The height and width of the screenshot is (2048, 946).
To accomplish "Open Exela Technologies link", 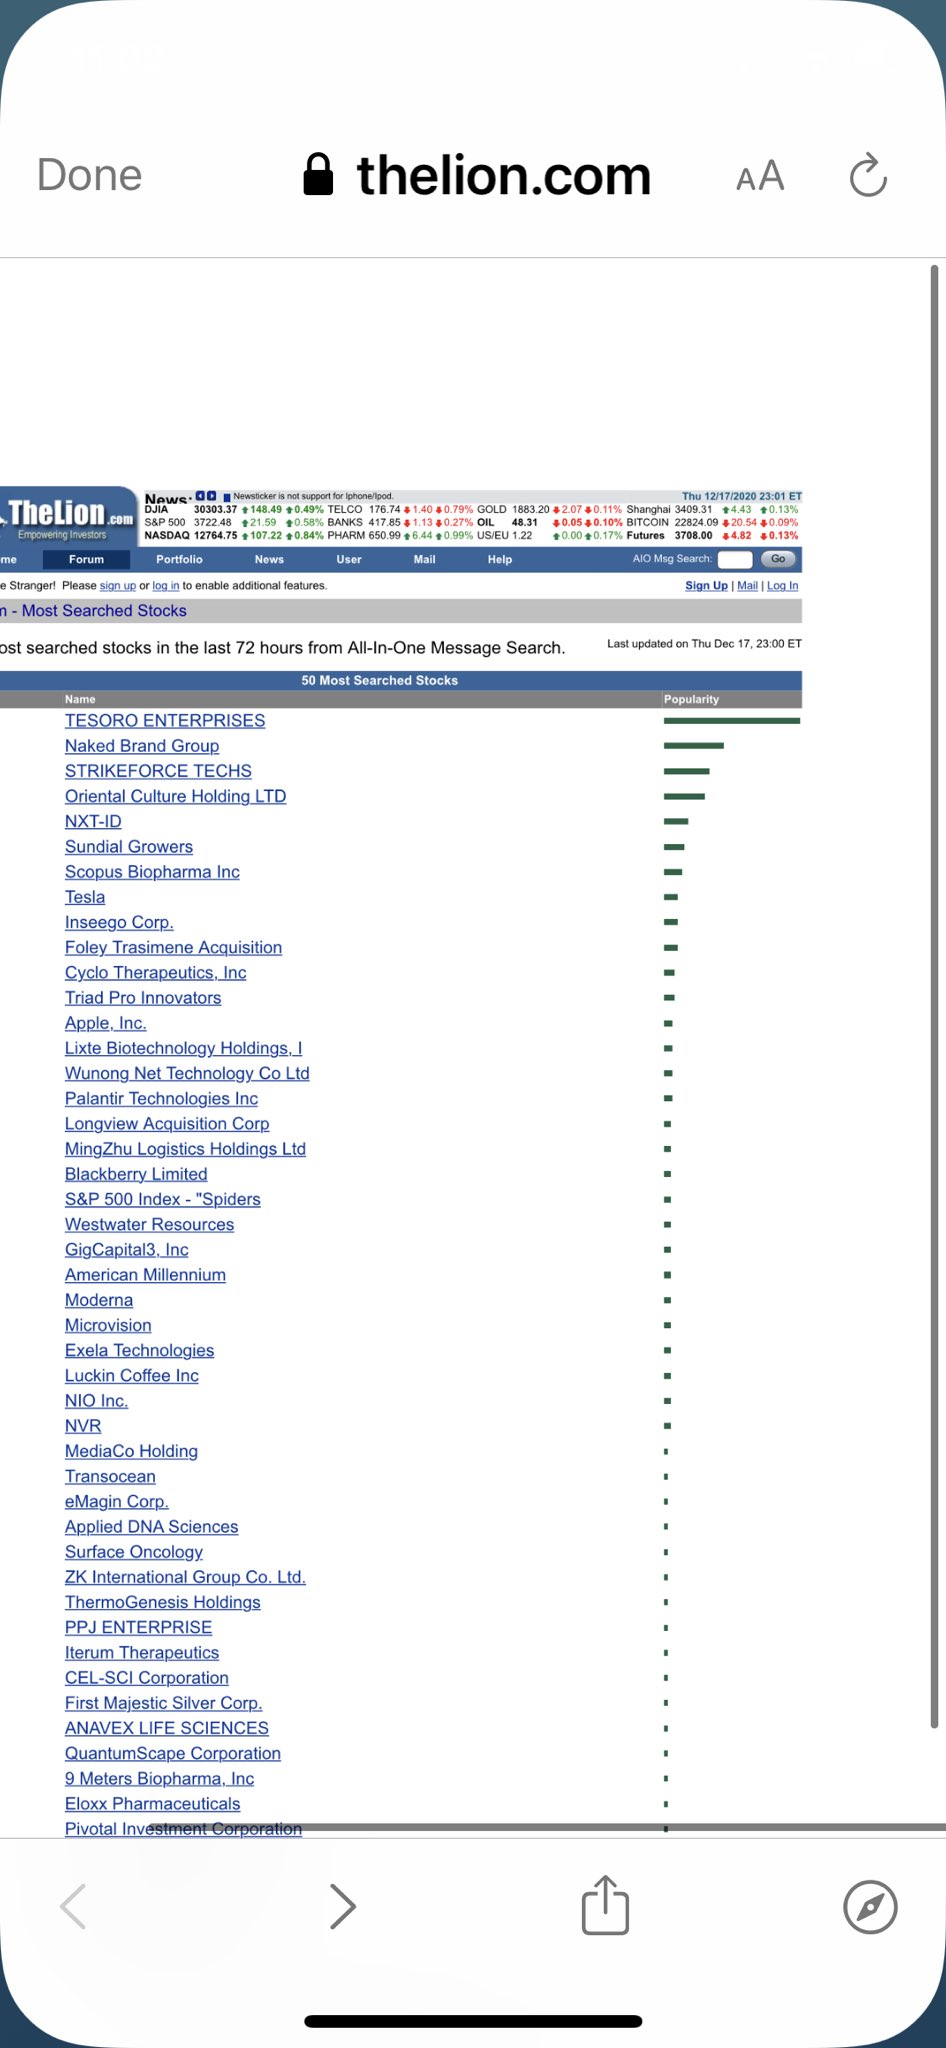I will tap(139, 1350).
